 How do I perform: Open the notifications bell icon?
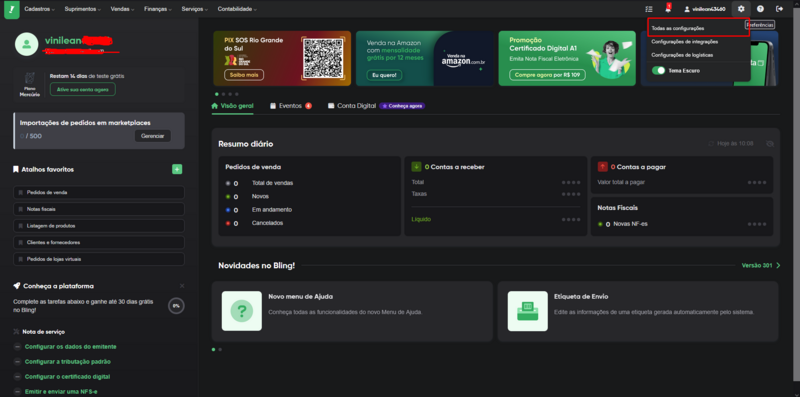668,9
